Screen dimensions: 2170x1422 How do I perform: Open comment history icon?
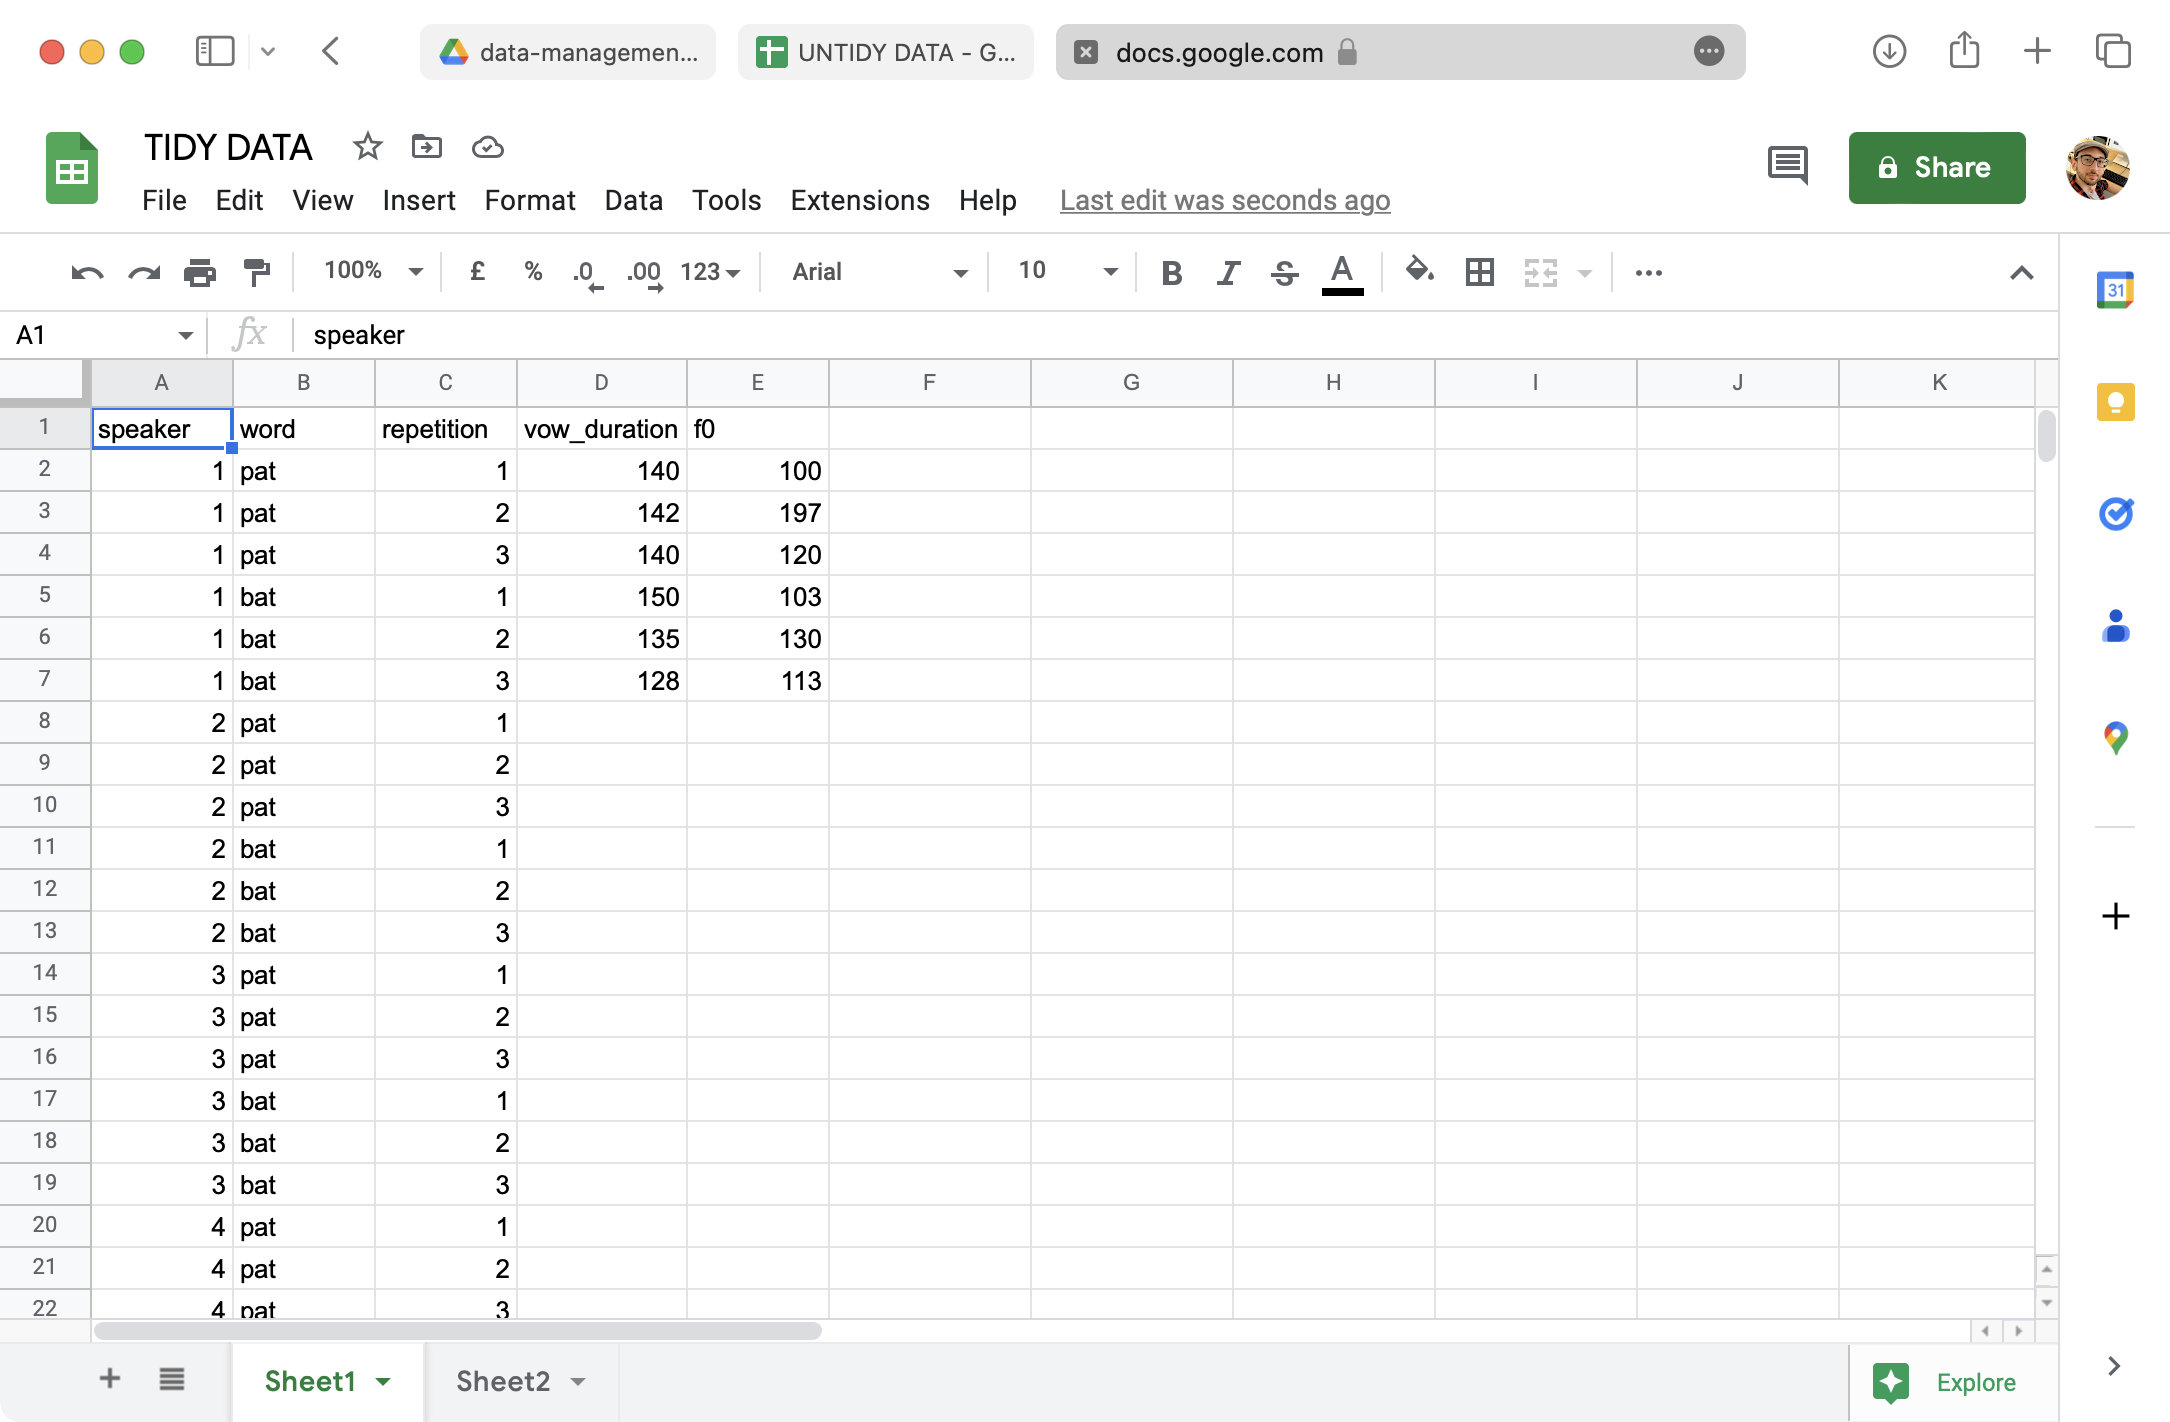tap(1787, 166)
